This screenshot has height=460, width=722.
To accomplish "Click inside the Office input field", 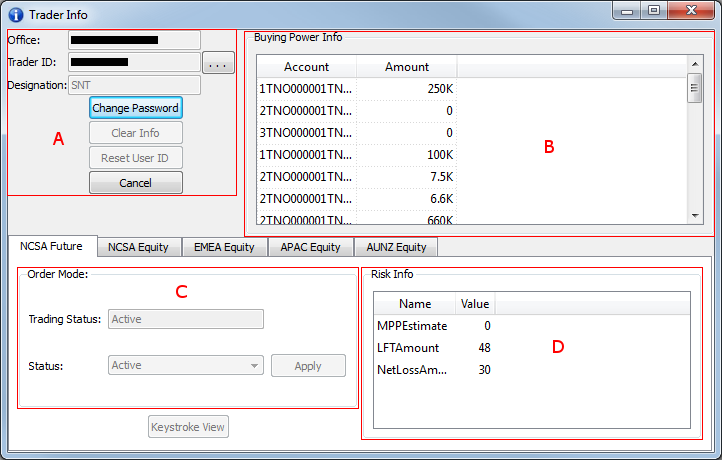I will pyautogui.click(x=134, y=40).
